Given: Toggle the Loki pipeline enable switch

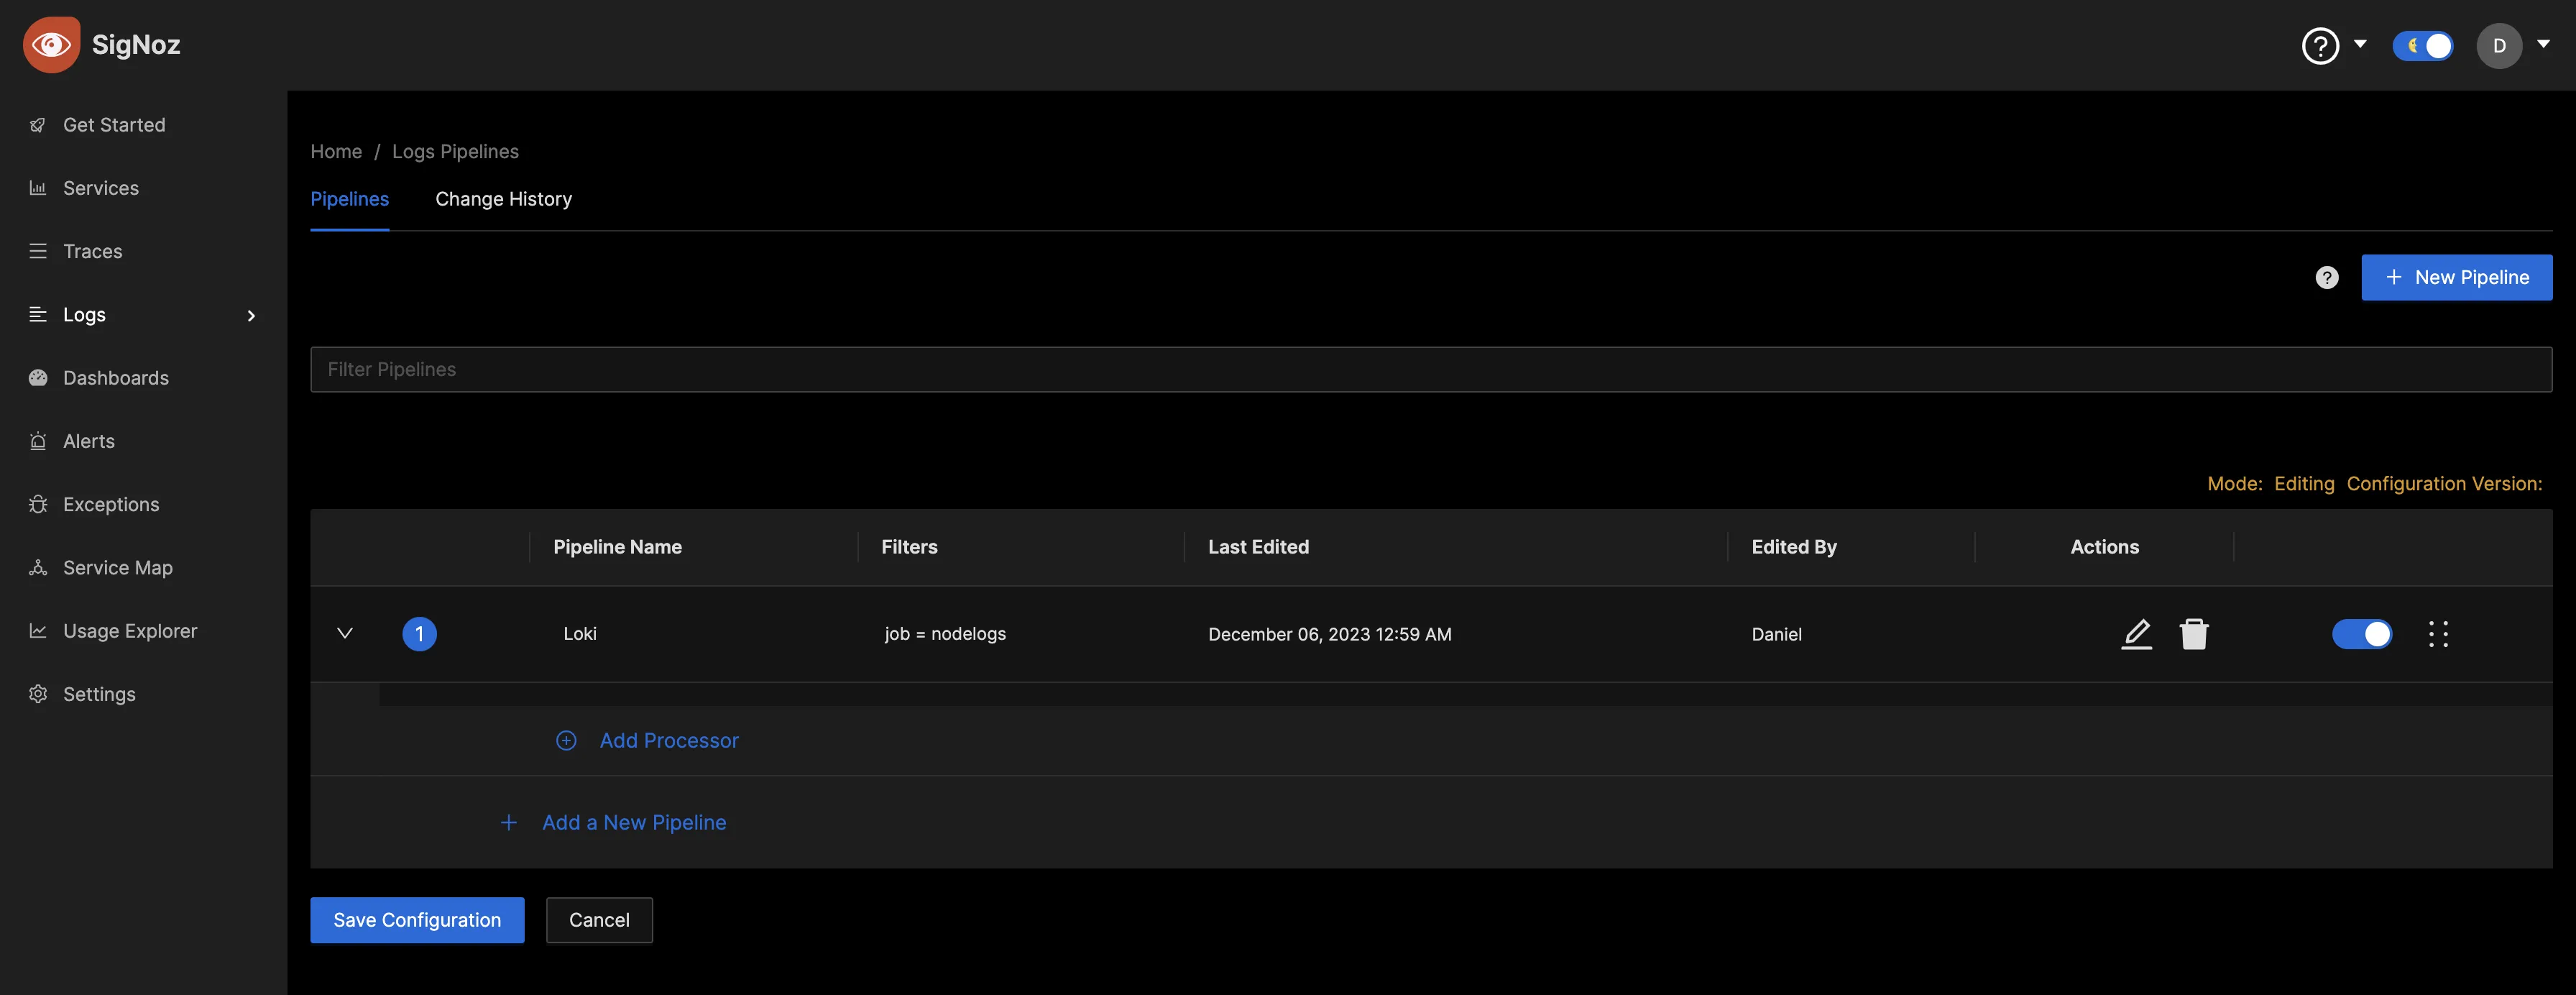Looking at the screenshot, I should 2363,632.
